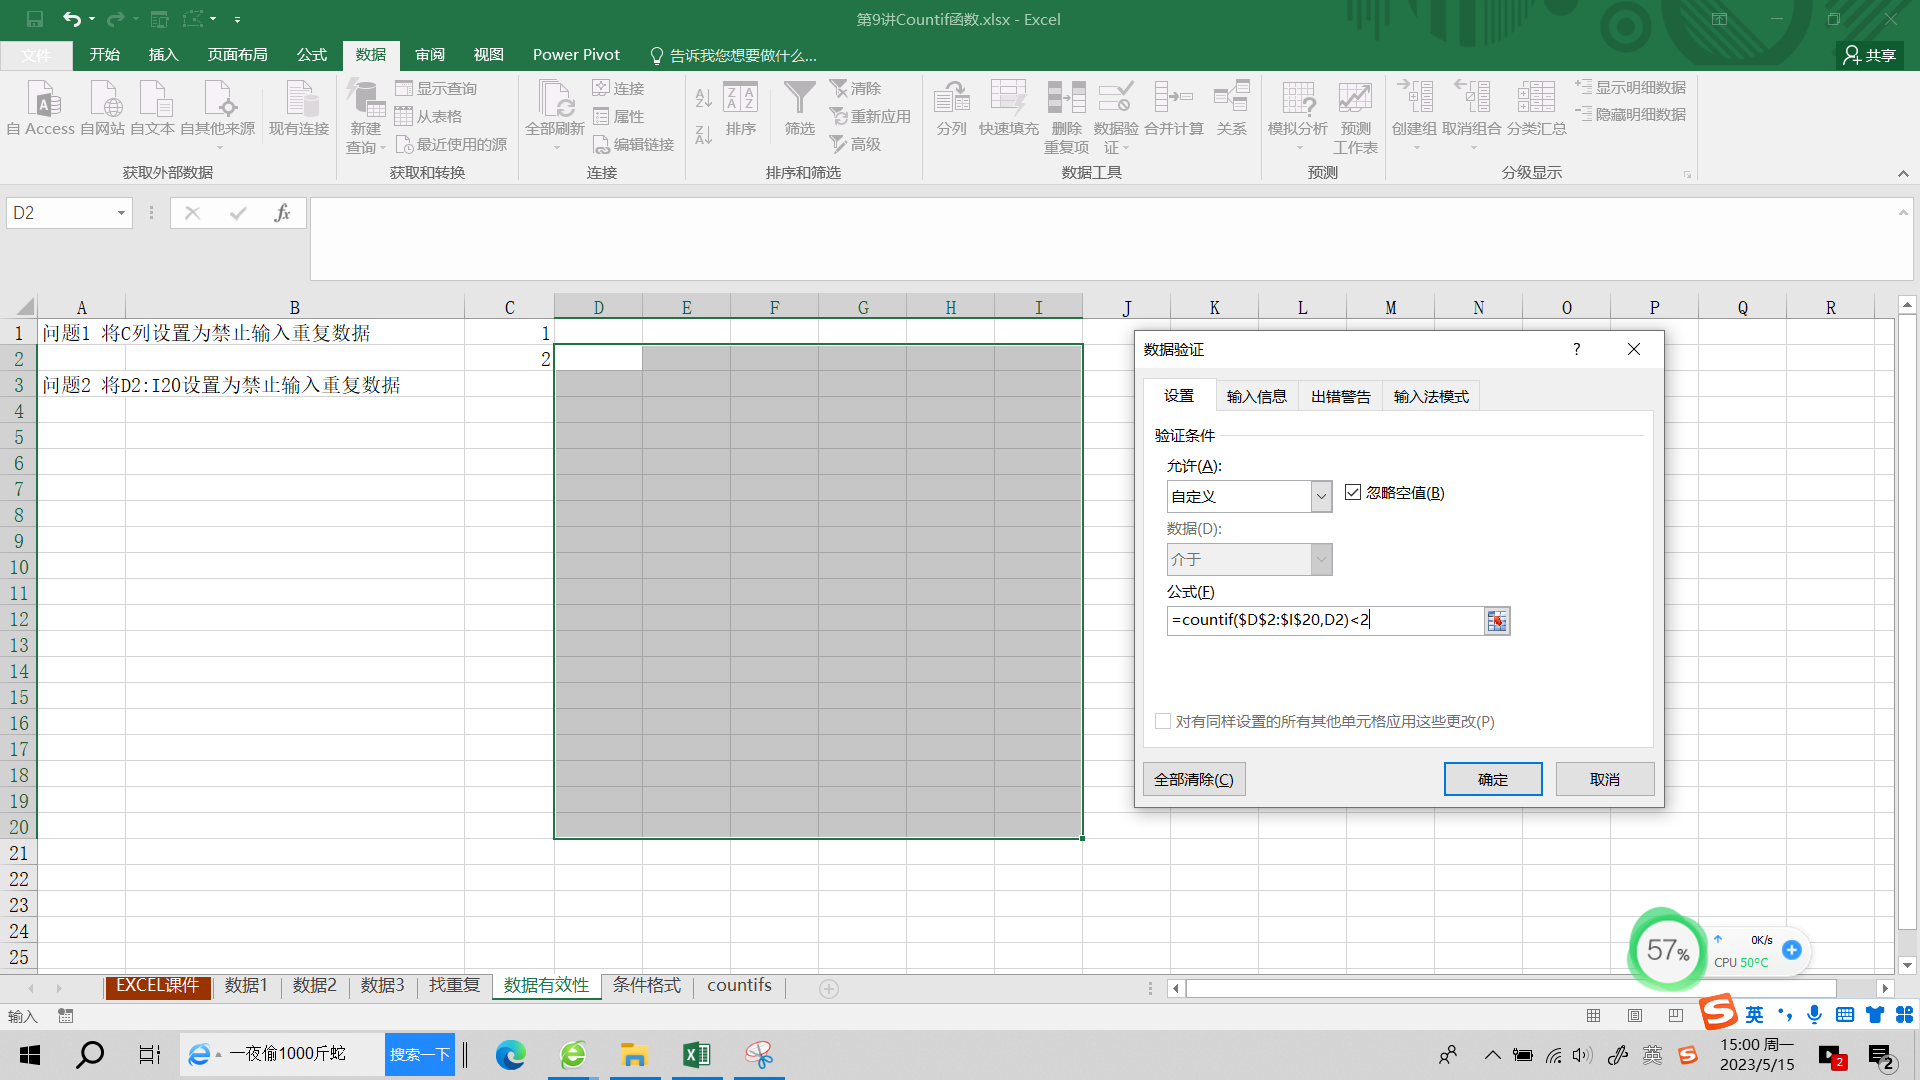Check apply changes to all other cells option
The width and height of the screenshot is (1920, 1080).
coord(1163,722)
